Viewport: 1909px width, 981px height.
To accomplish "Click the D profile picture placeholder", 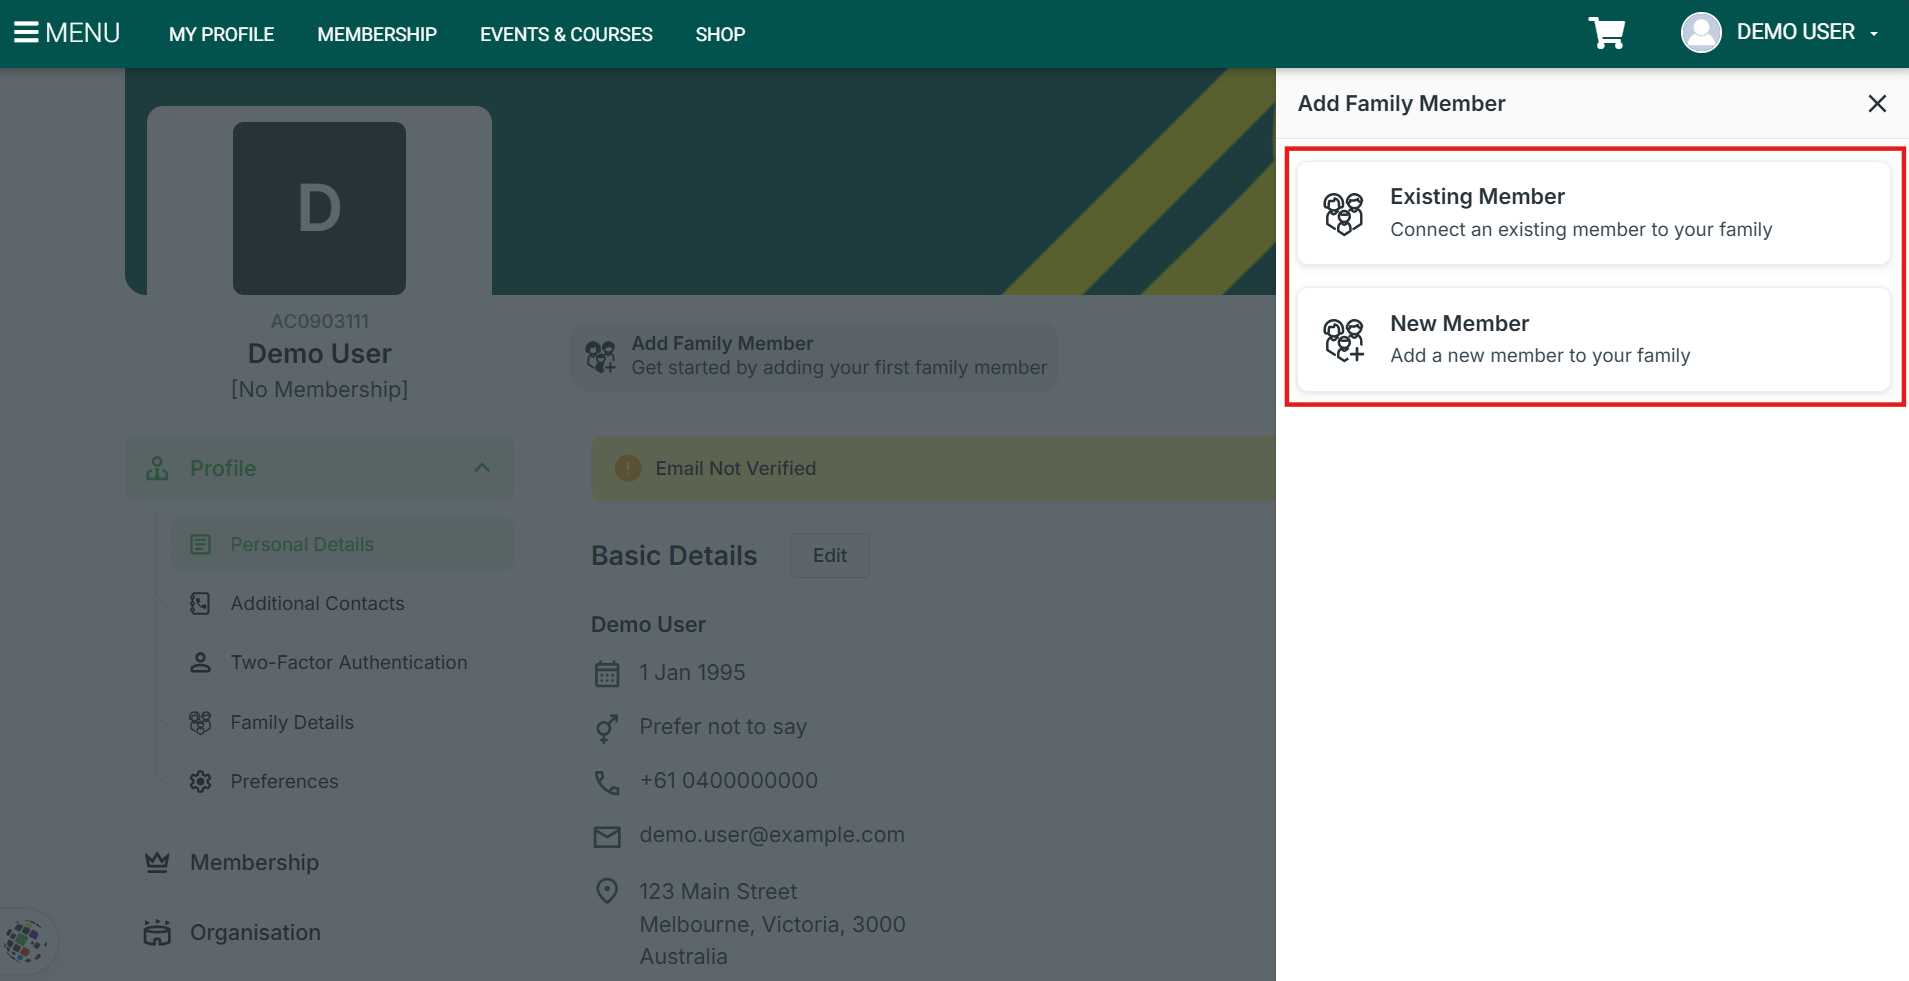I will pyautogui.click(x=319, y=208).
